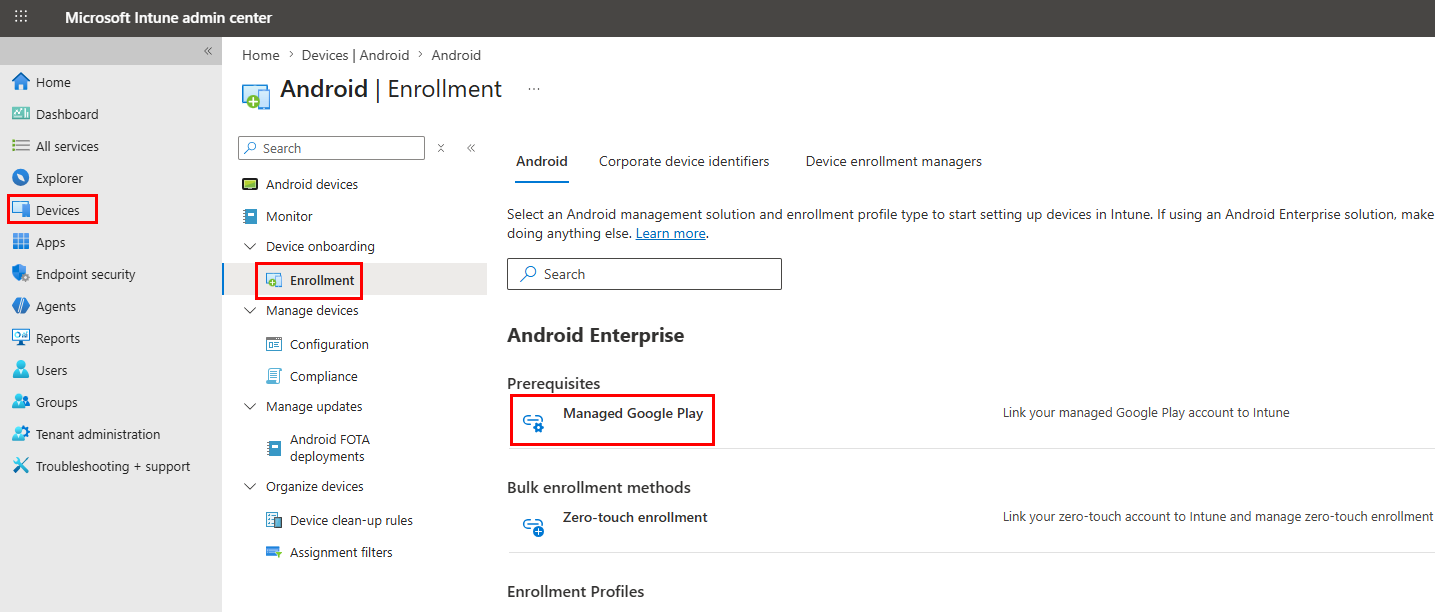The height and width of the screenshot is (612, 1435).
Task: Click the Troubleshooting + support wrench icon
Action: pos(21,466)
